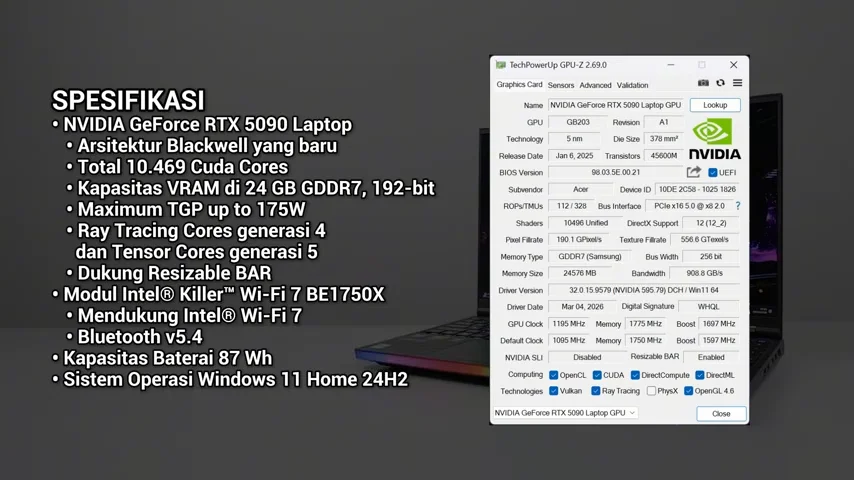Screen dimensions: 854x480
Task: Click the Revision value A1
Action: (x=663, y=122)
